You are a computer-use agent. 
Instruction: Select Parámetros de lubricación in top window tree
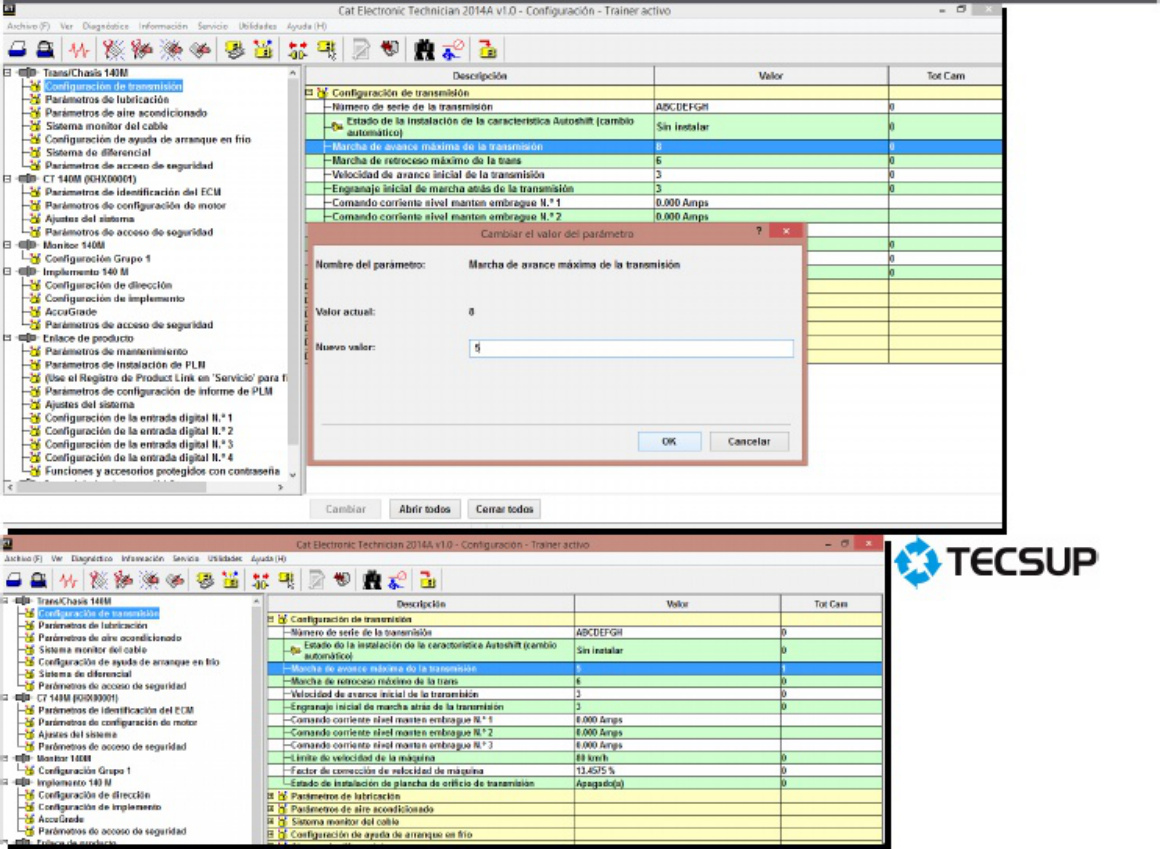click(x=107, y=99)
